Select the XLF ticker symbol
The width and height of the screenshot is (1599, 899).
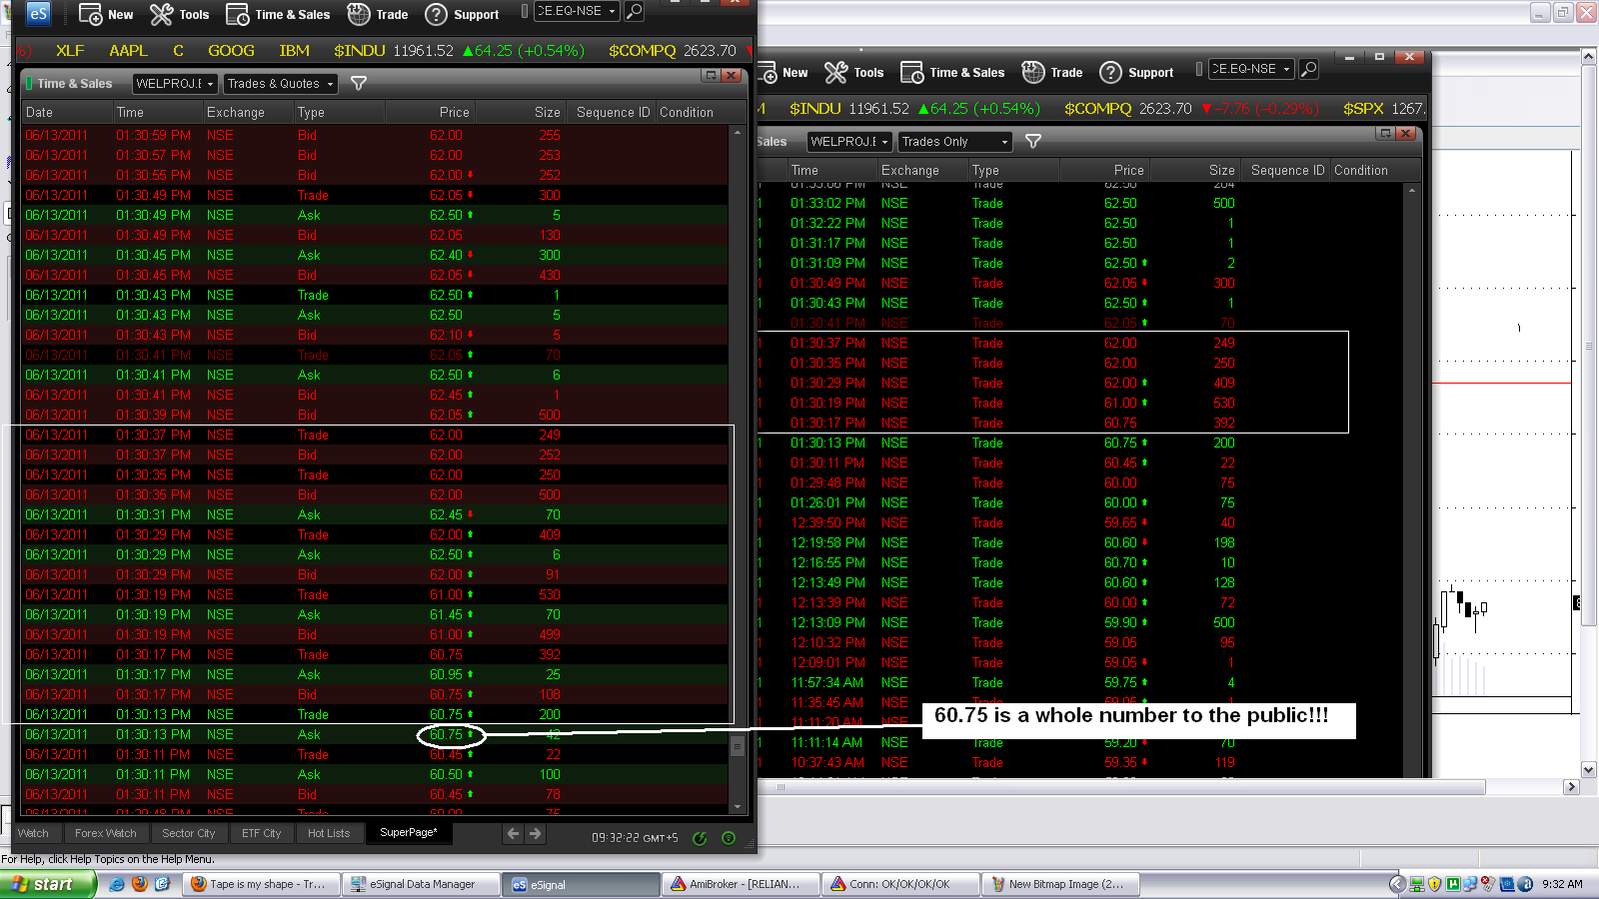click(70, 51)
